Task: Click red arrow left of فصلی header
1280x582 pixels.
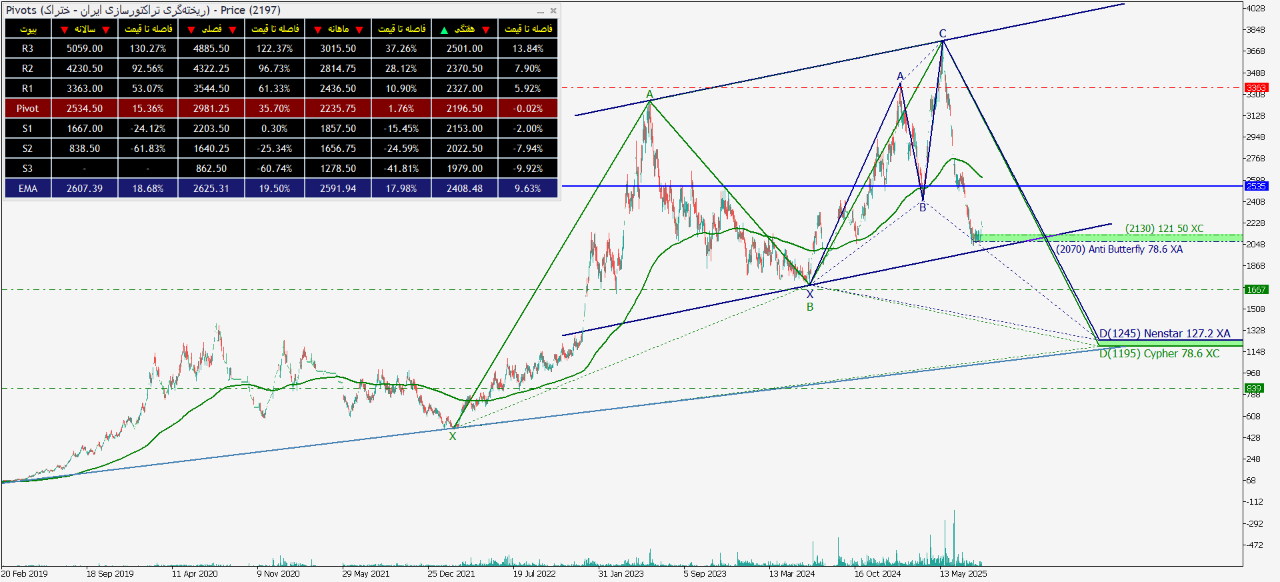Action: 191,29
